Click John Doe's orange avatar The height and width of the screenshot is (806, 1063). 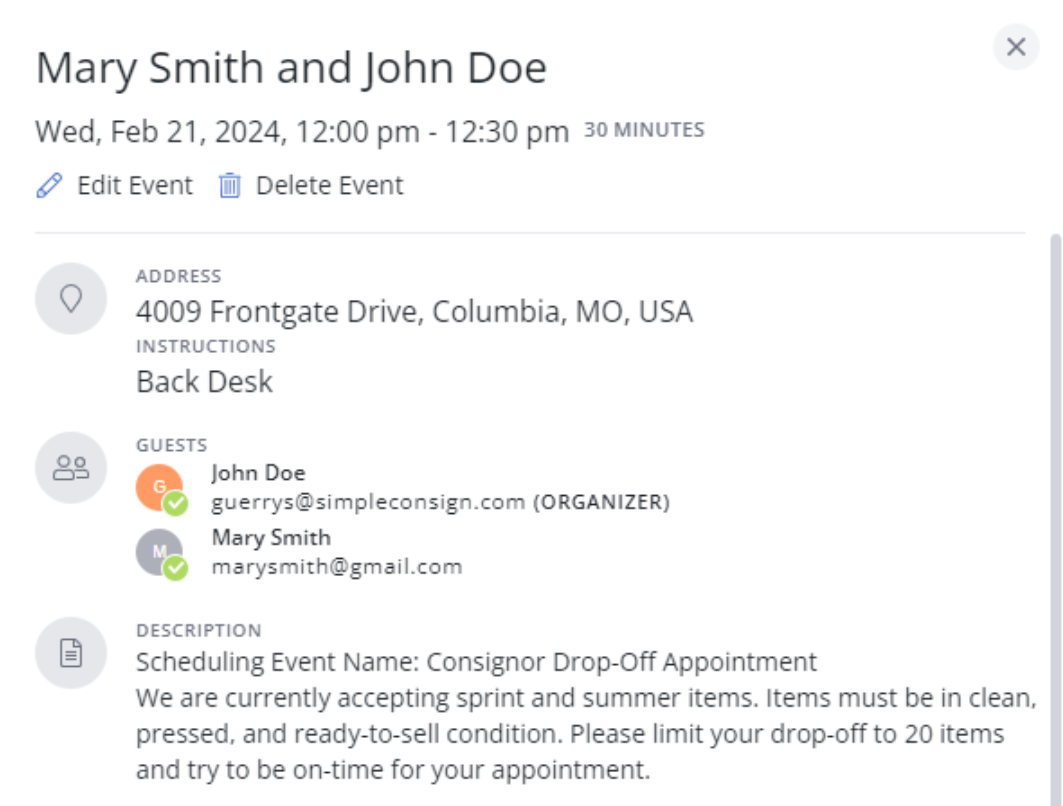point(159,487)
